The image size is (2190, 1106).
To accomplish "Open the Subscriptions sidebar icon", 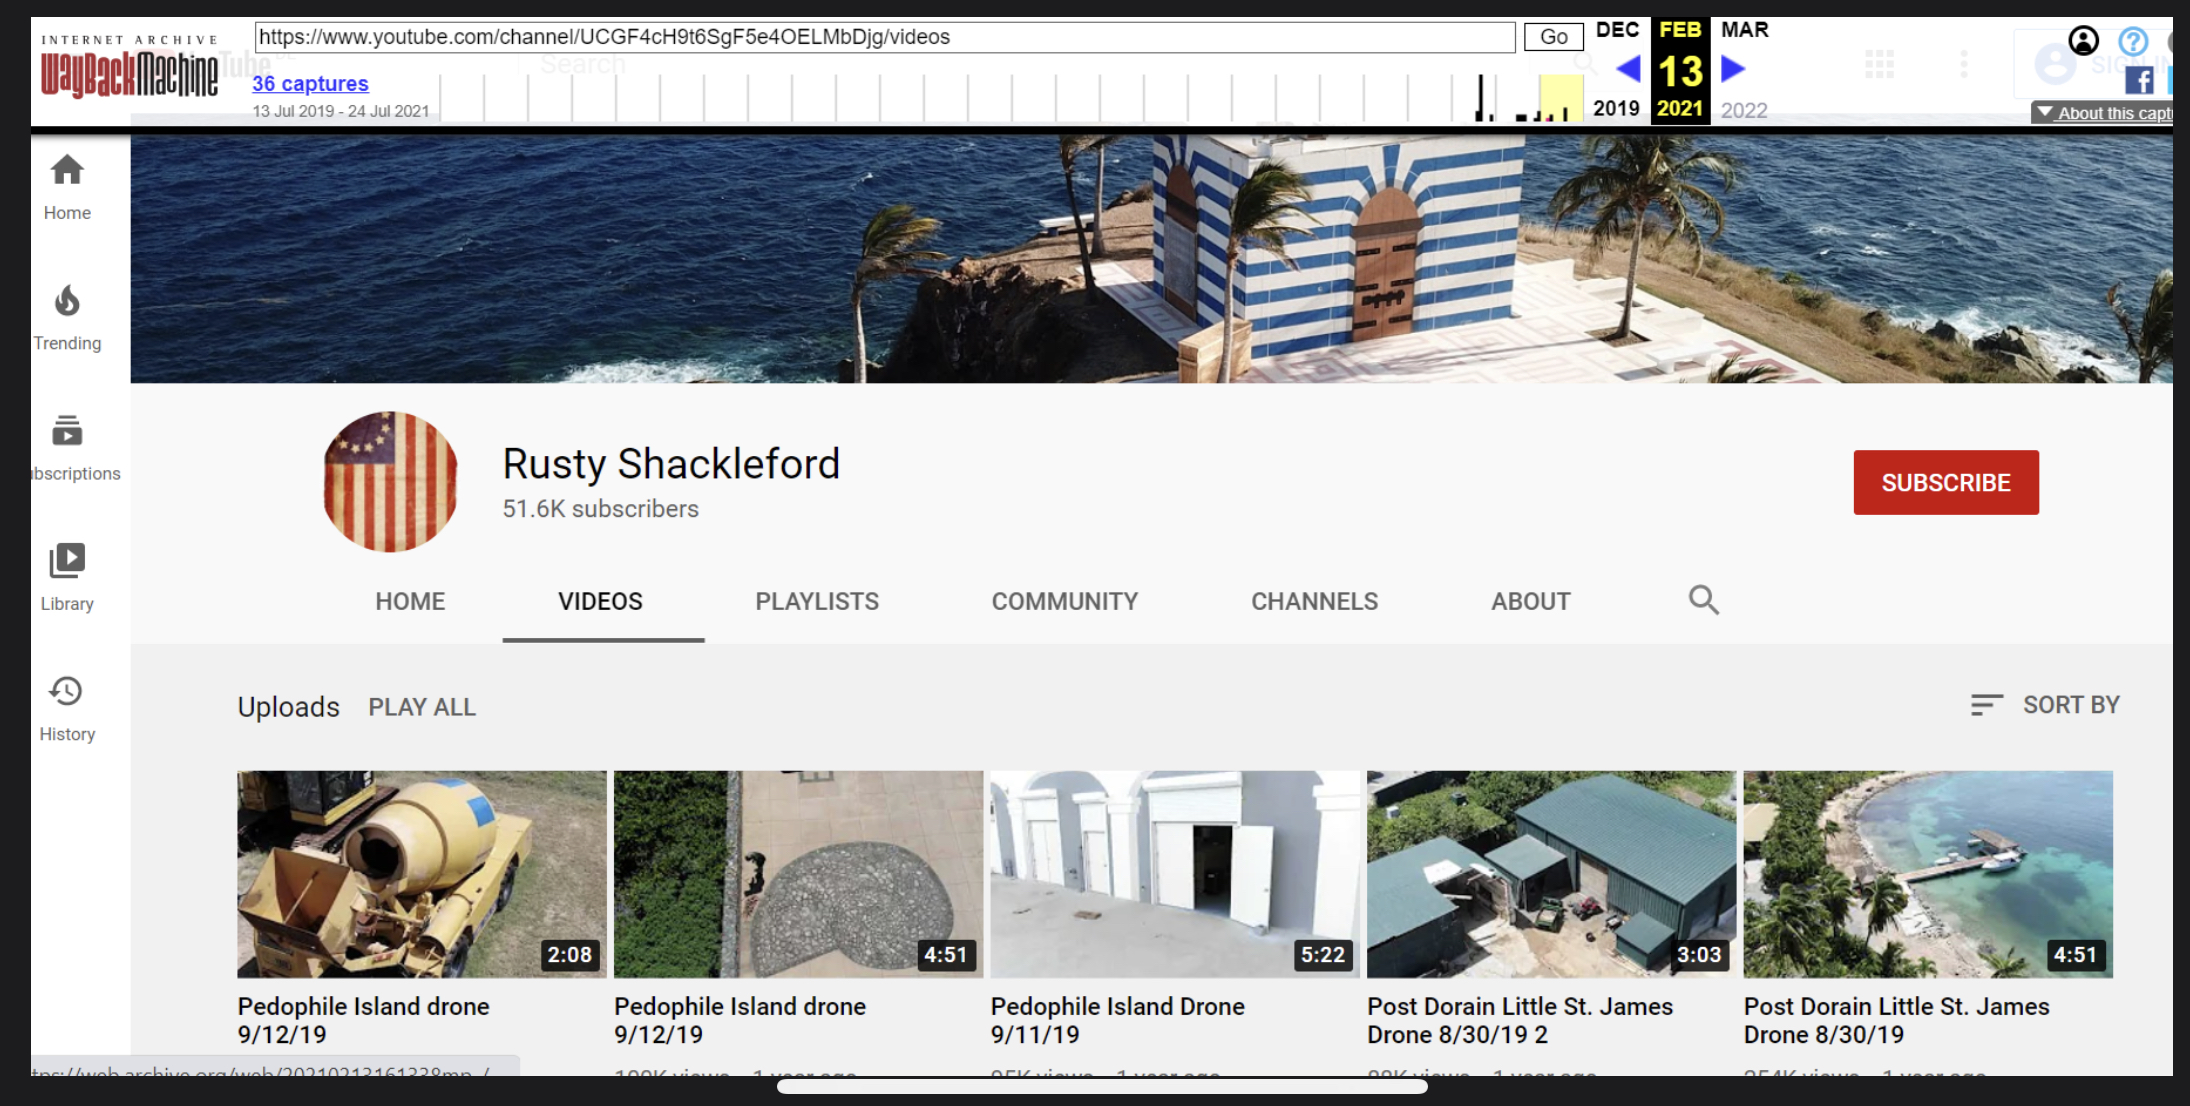I will click(67, 431).
